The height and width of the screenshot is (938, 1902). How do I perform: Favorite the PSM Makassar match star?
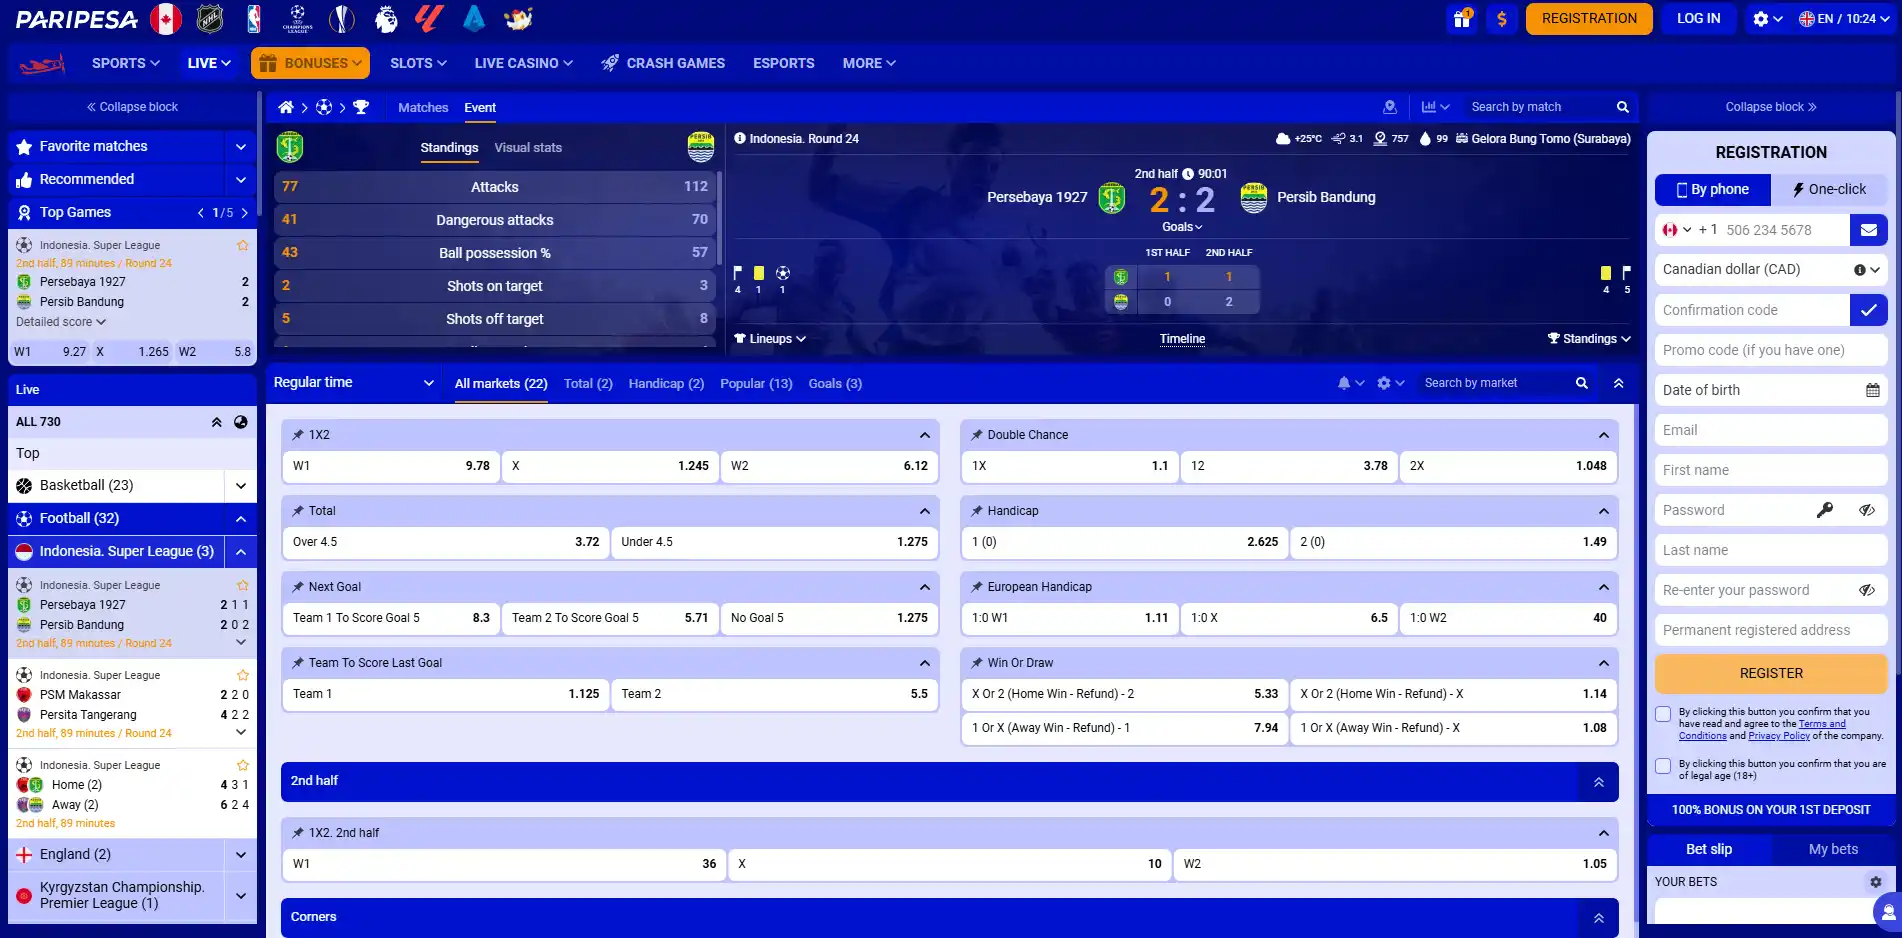coord(242,675)
